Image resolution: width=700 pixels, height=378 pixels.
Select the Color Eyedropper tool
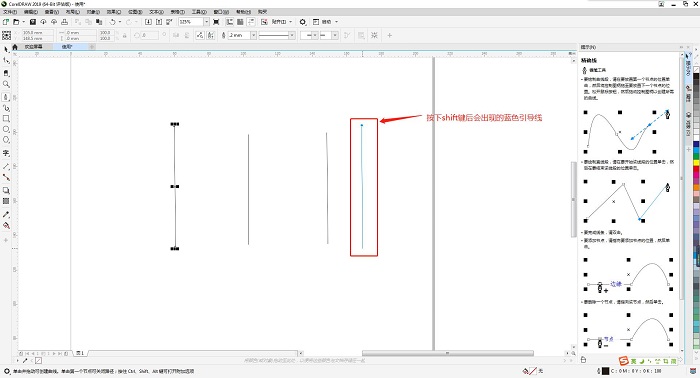(6, 214)
